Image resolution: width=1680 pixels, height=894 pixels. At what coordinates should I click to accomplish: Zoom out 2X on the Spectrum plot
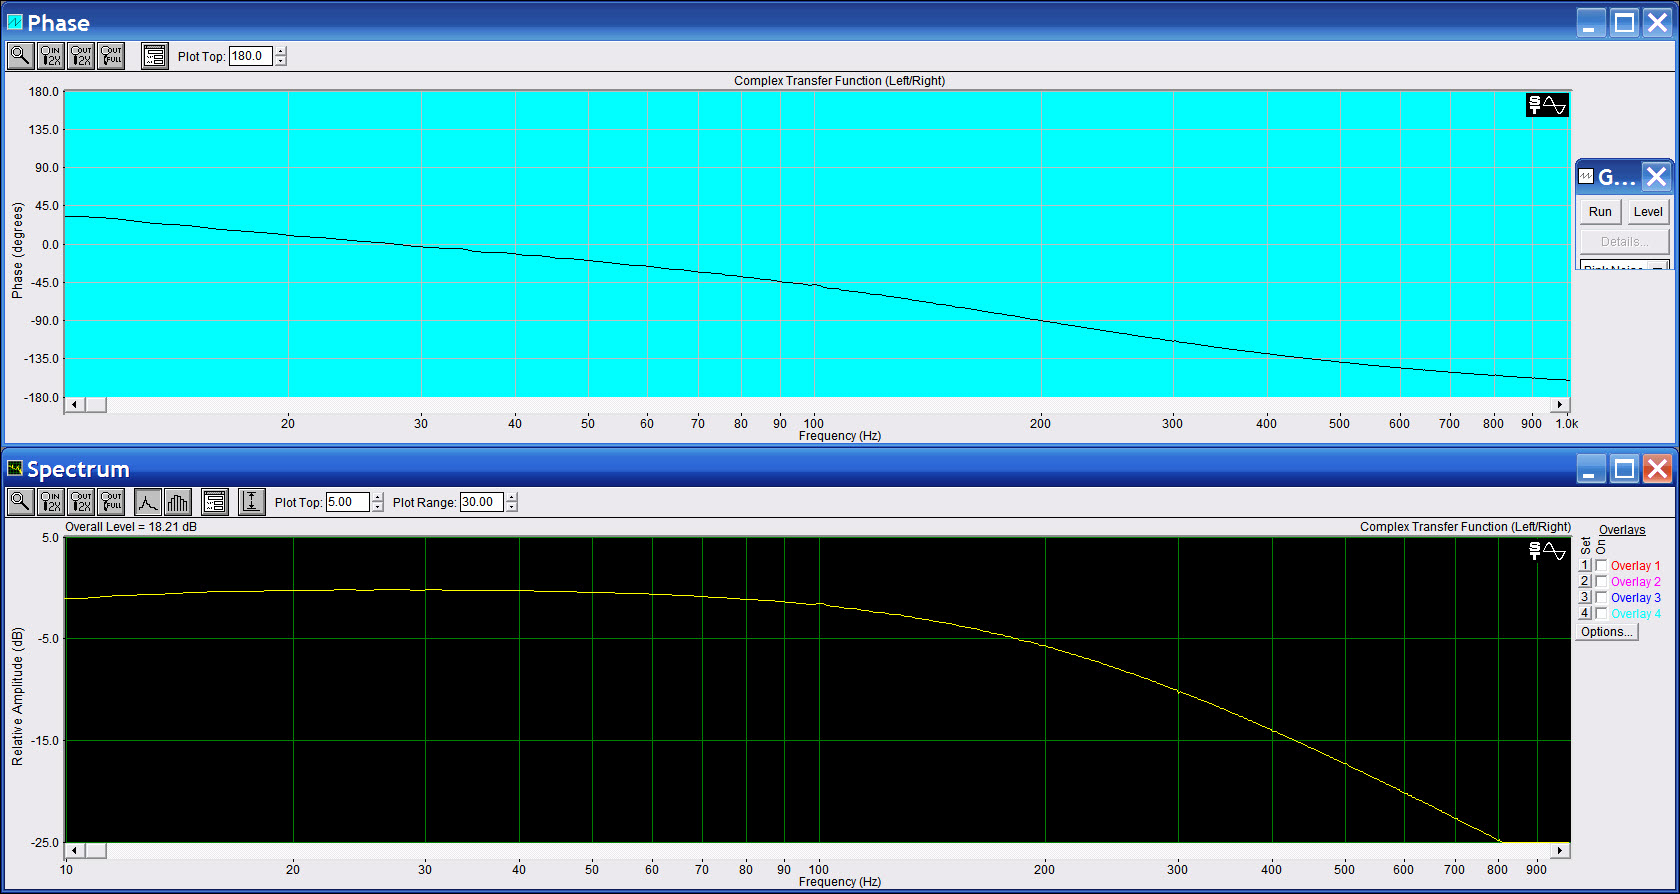coord(81,502)
